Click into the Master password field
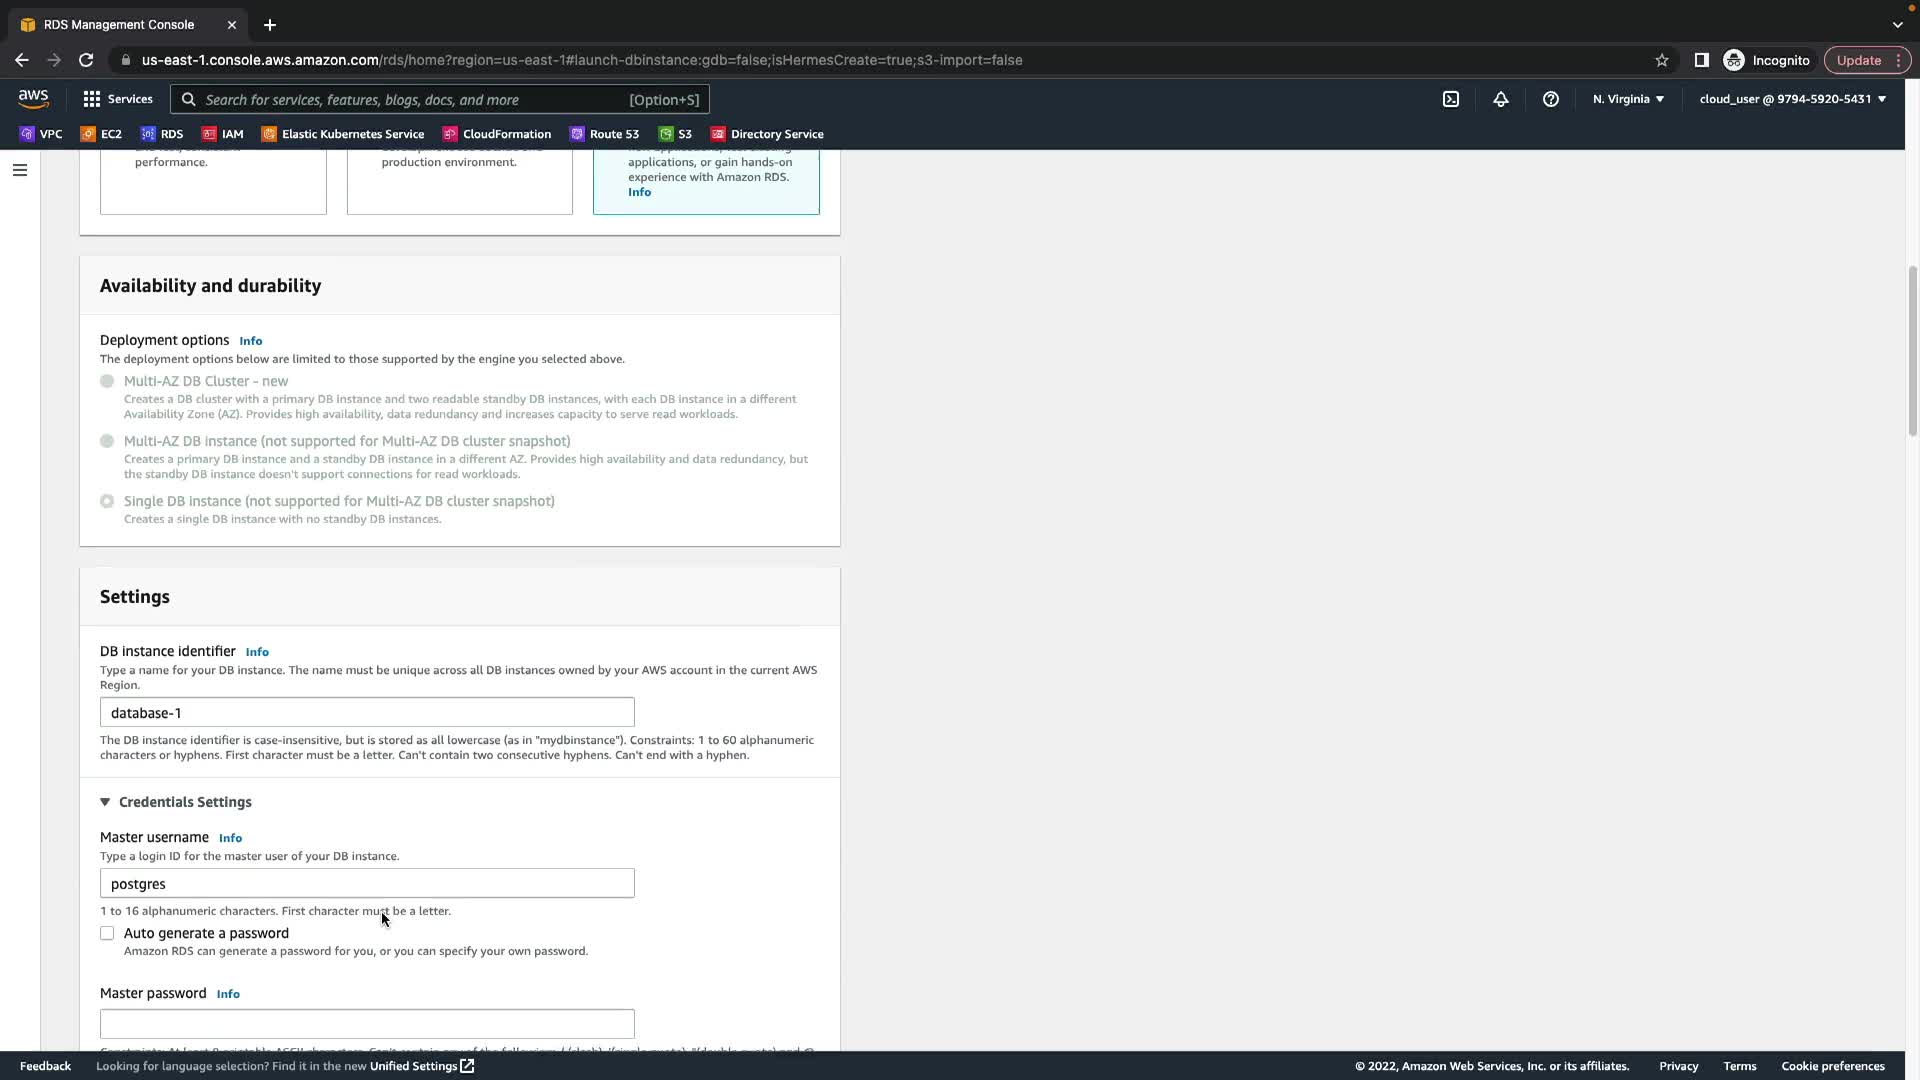The width and height of the screenshot is (1920, 1080). click(x=367, y=1023)
